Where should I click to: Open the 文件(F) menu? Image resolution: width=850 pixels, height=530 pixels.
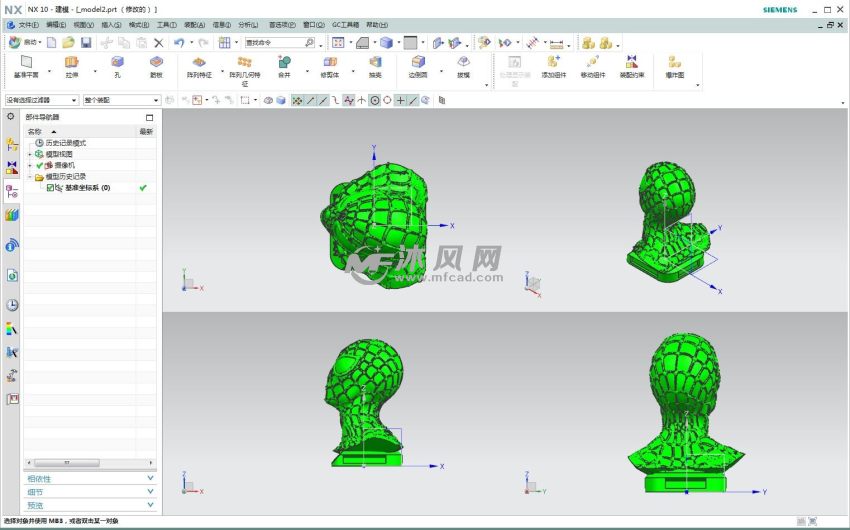pos(25,24)
